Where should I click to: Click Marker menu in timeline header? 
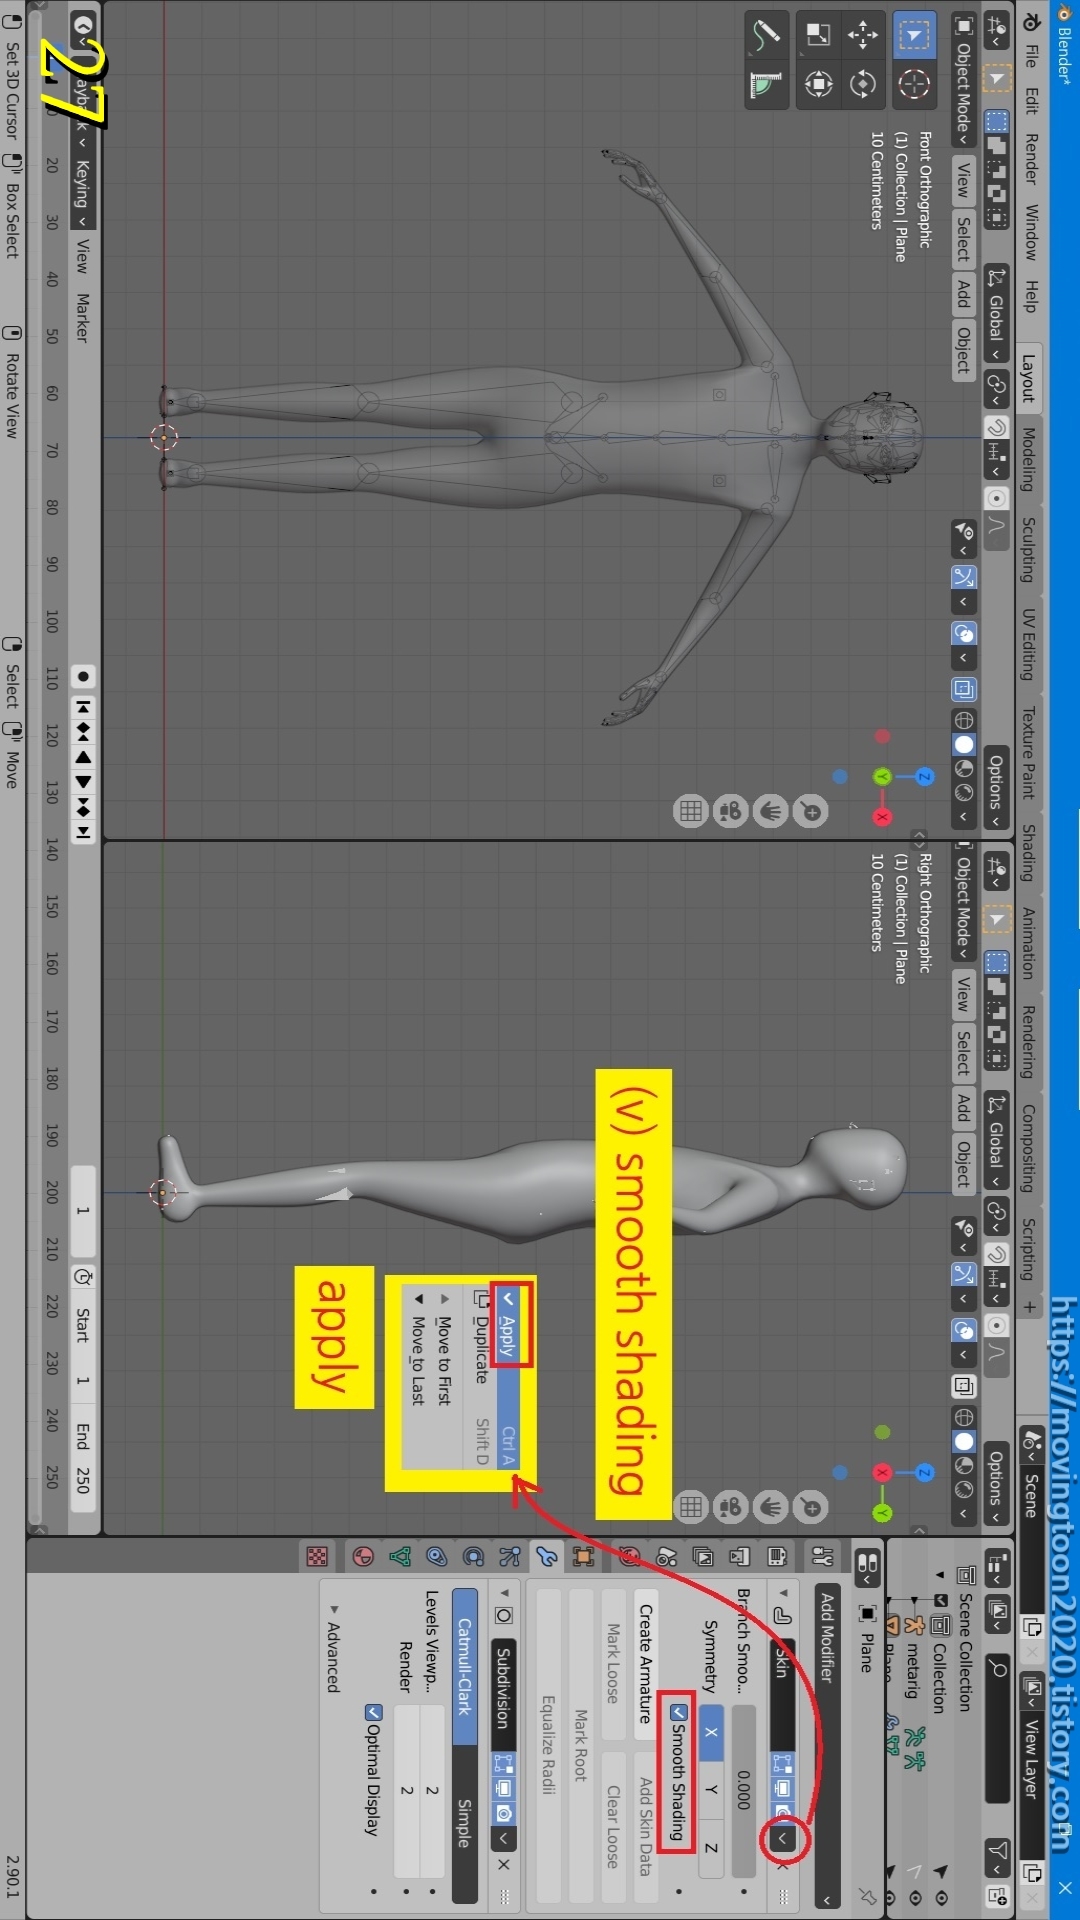(x=83, y=317)
